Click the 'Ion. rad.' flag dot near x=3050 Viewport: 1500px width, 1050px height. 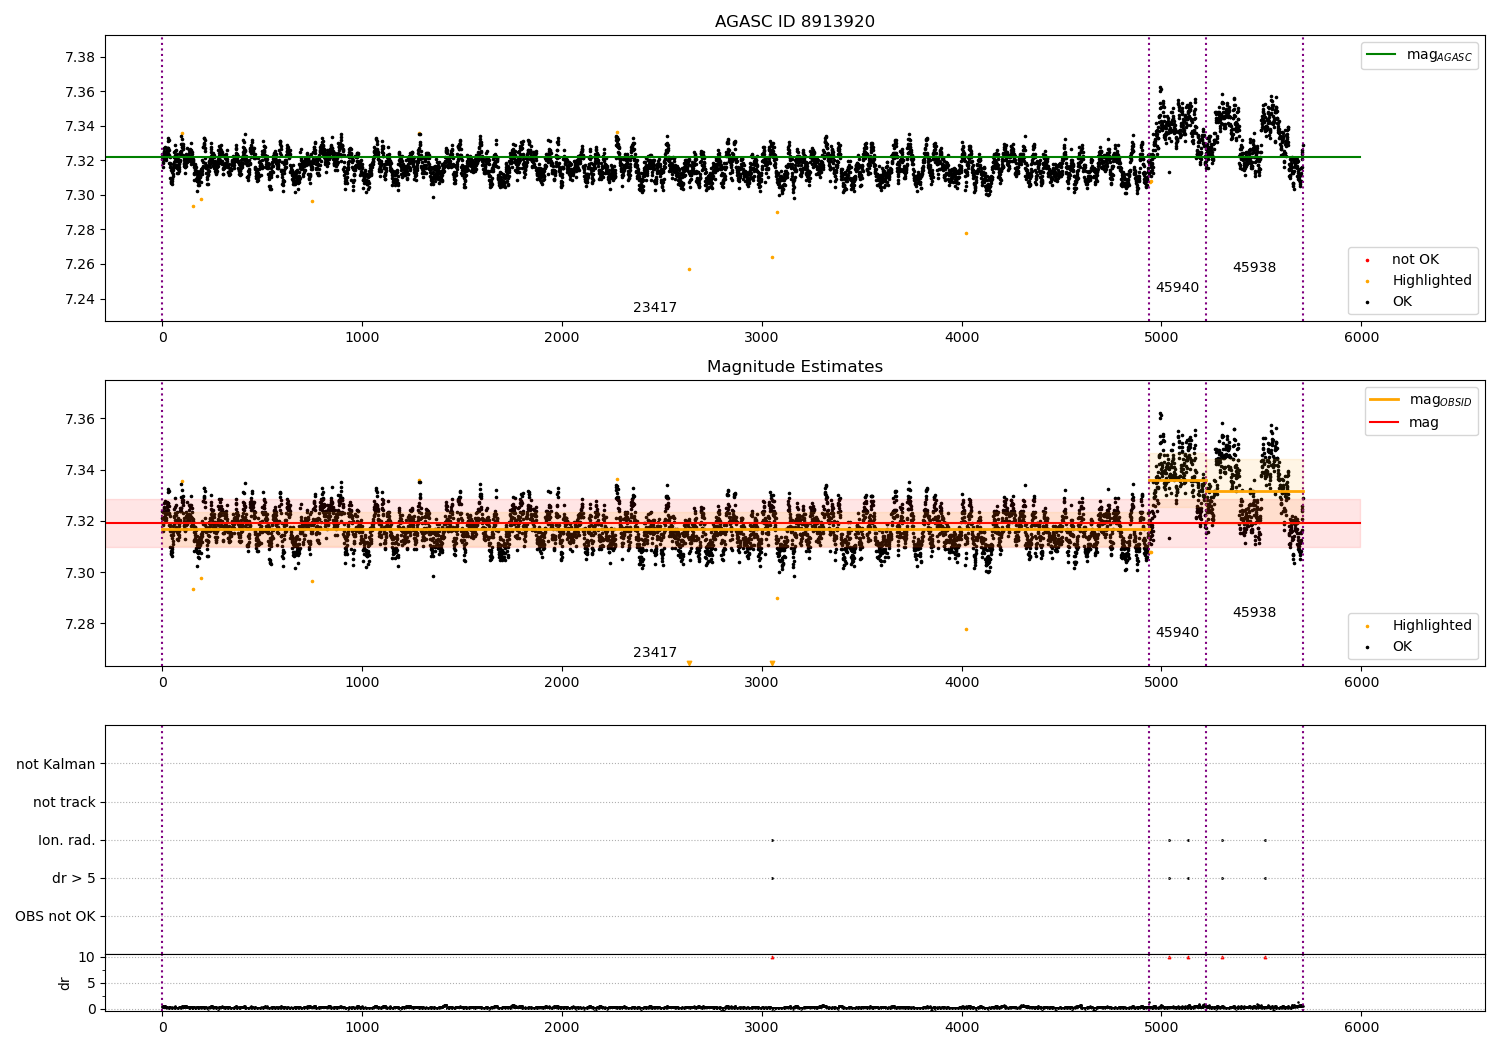click(x=772, y=841)
